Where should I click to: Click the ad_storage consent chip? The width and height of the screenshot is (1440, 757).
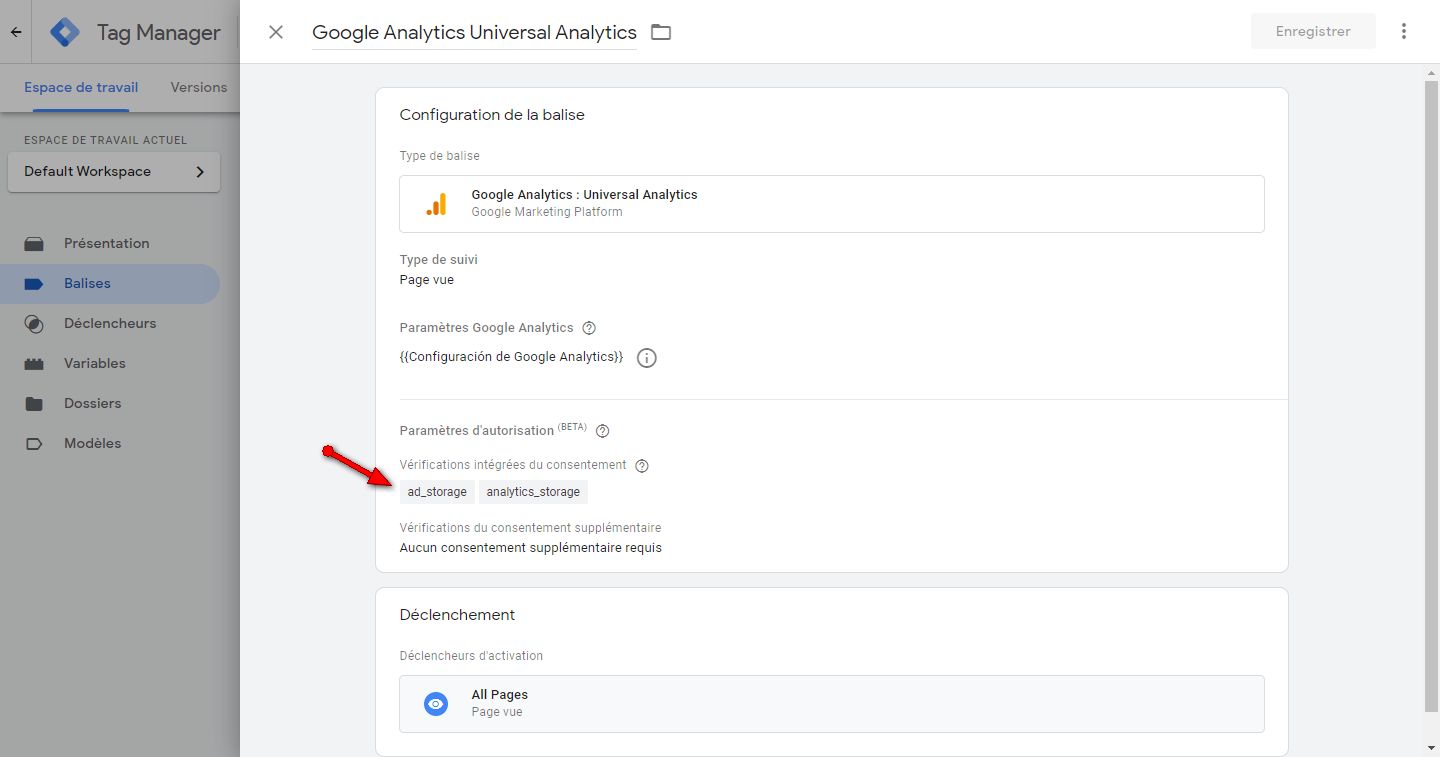(x=437, y=492)
